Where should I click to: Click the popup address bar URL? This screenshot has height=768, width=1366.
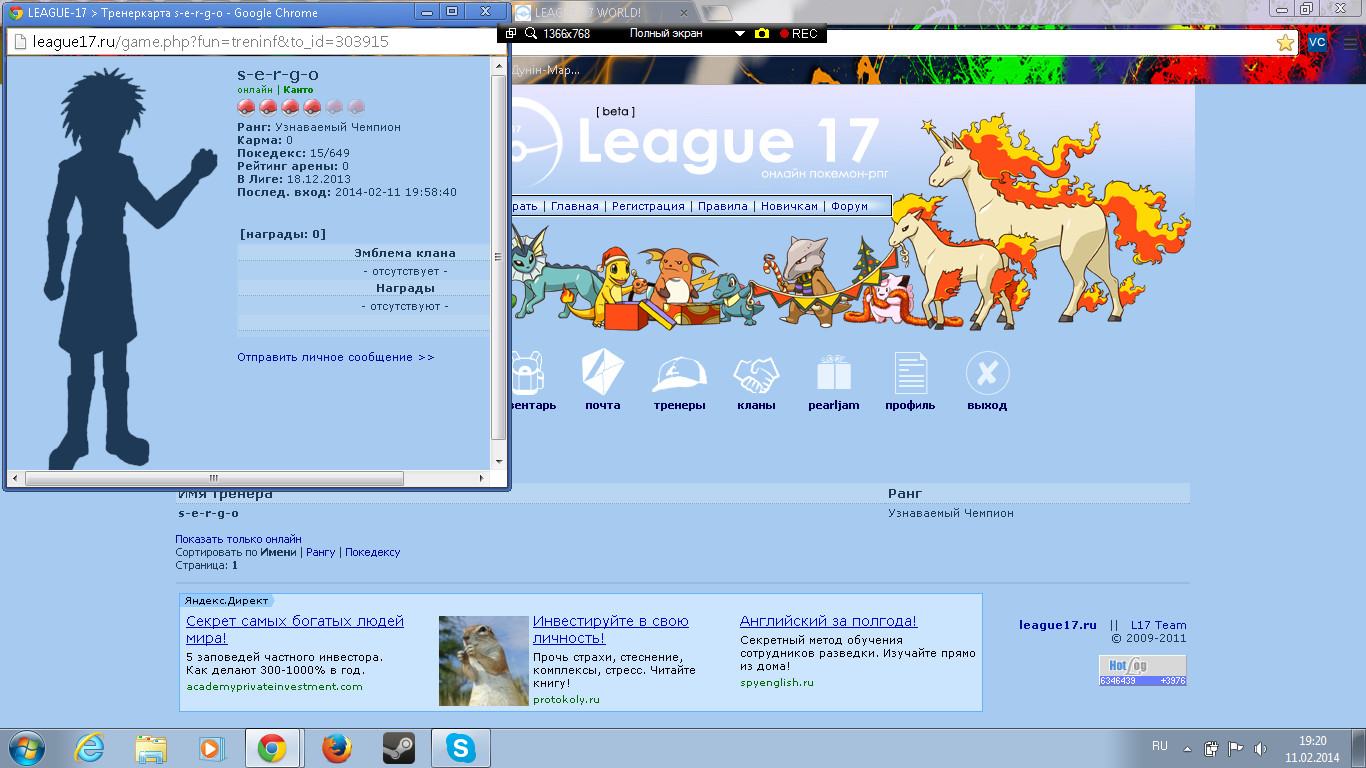click(210, 42)
